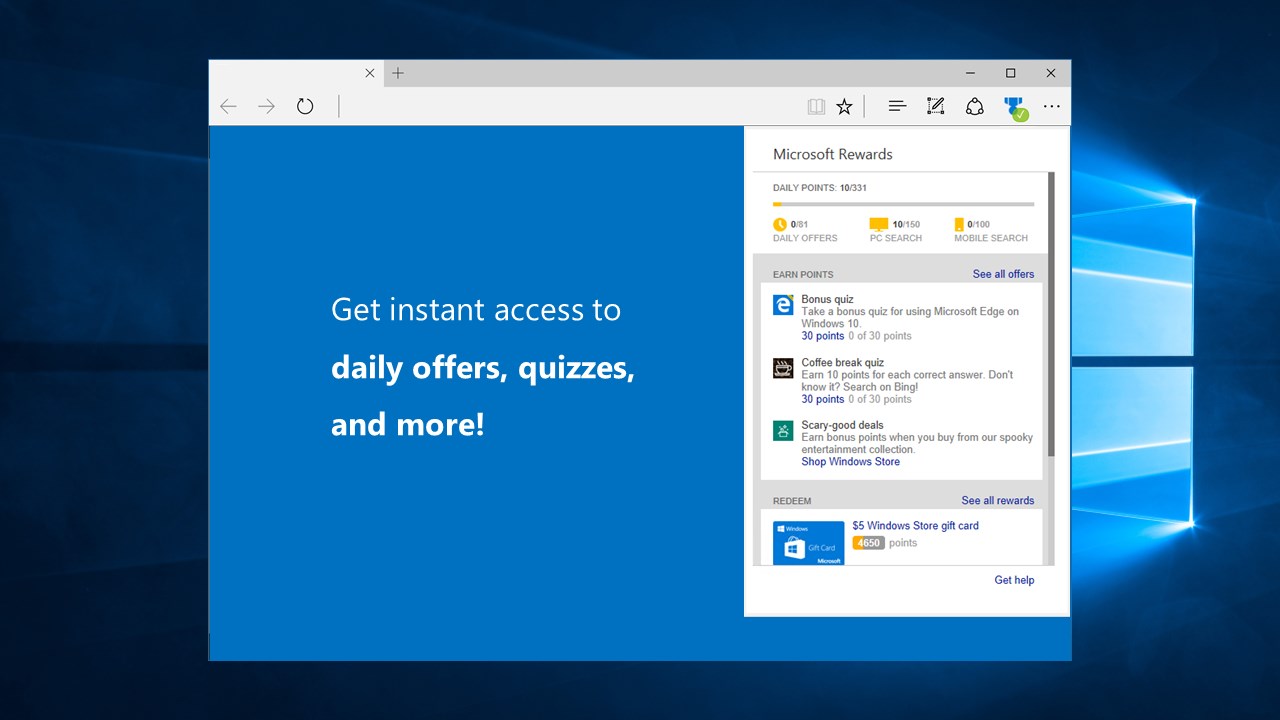Follow the Shop Windows Store link
1280x720 pixels.
tap(850, 461)
